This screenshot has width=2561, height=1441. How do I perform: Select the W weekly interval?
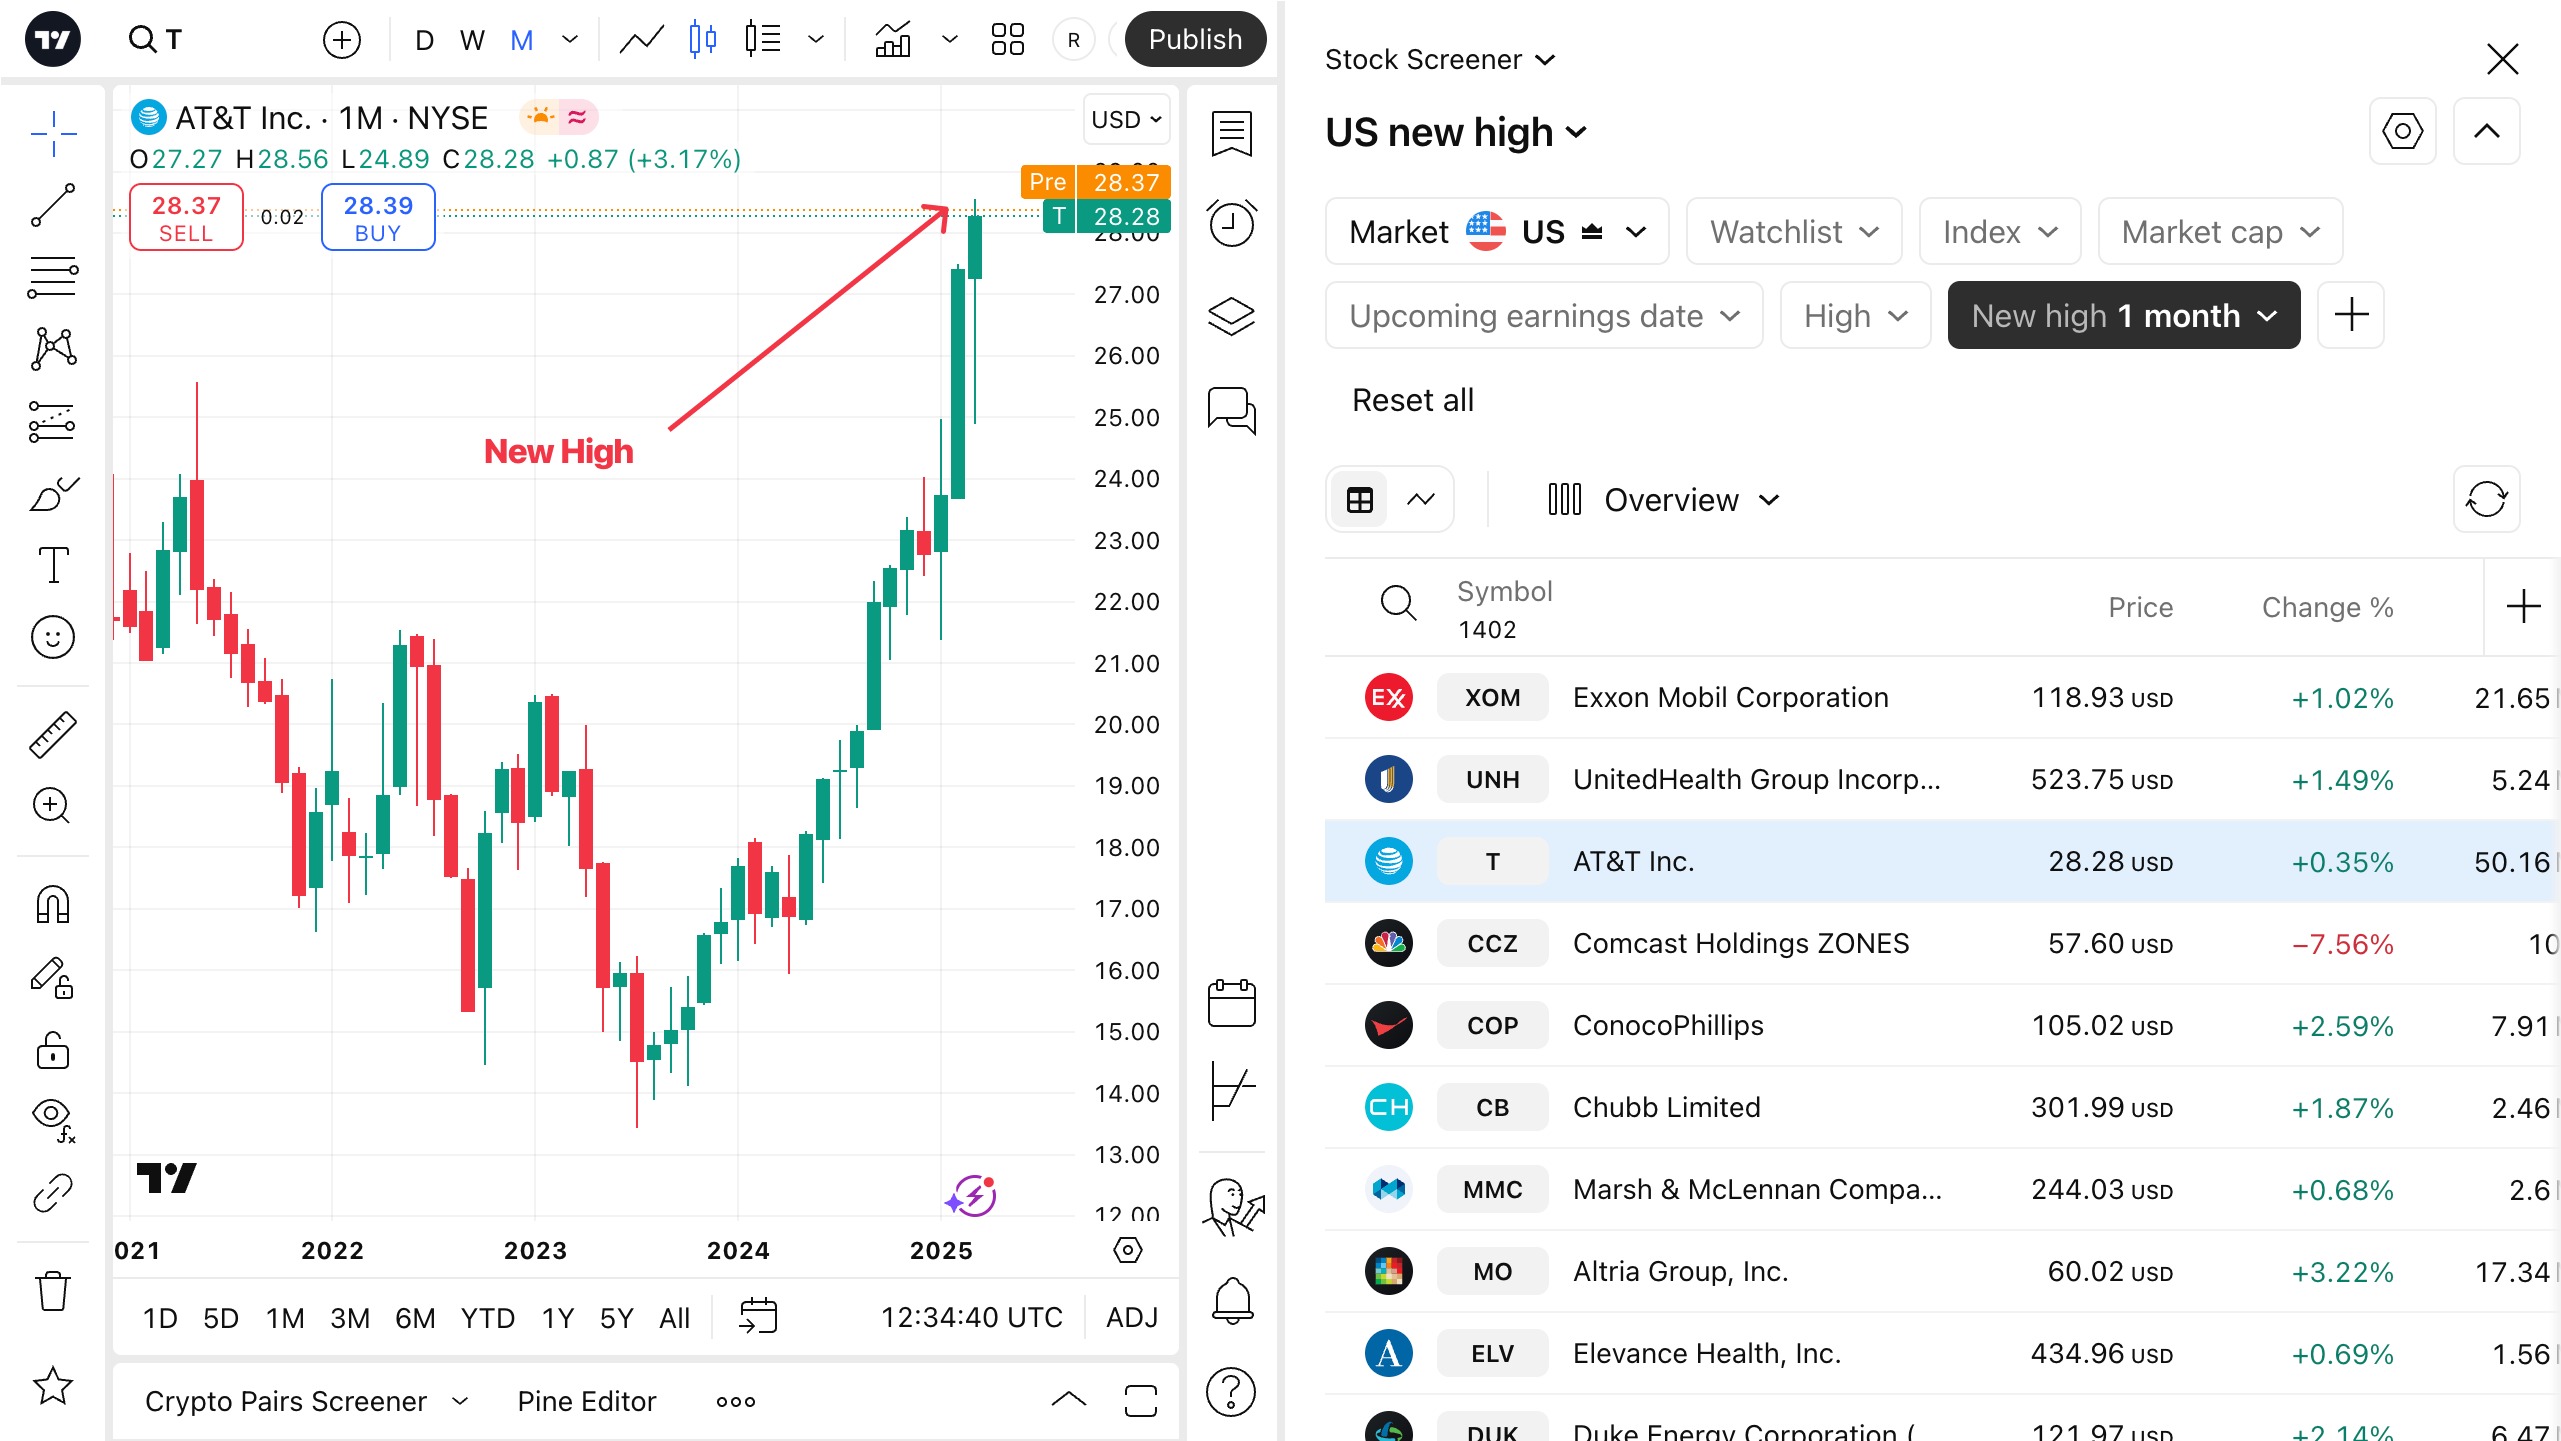(472, 40)
